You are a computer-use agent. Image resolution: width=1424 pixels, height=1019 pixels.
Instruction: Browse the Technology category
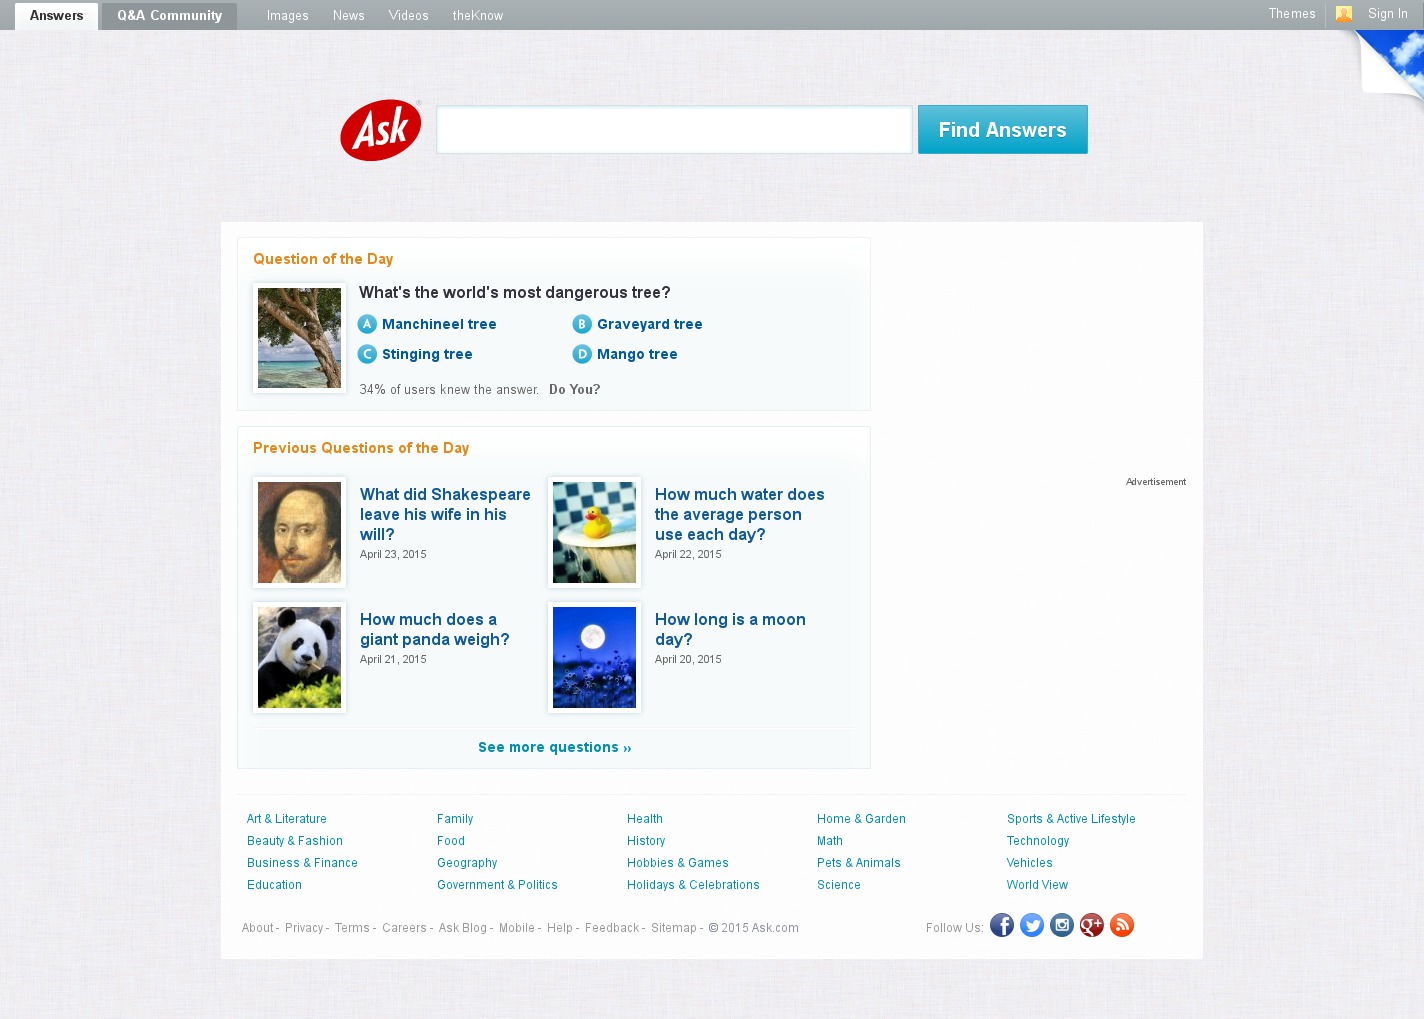tap(1038, 841)
